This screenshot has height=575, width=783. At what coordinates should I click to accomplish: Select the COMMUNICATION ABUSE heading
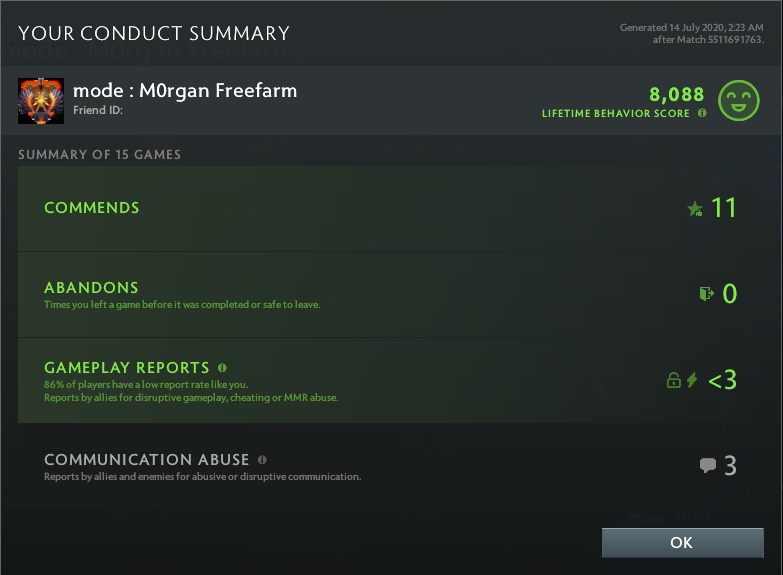click(x=147, y=460)
